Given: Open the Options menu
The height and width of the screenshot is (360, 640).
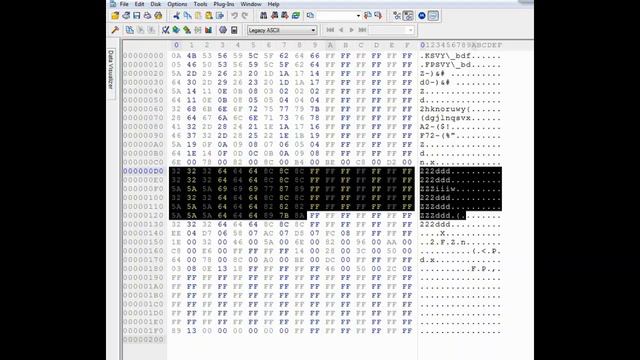Looking at the screenshot, I should (177, 4).
